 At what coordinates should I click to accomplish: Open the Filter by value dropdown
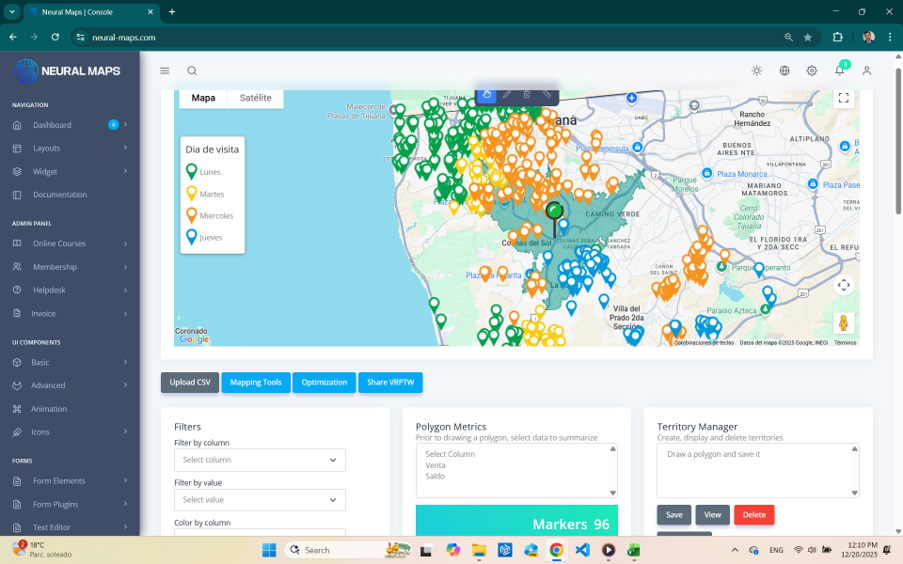[260, 500]
